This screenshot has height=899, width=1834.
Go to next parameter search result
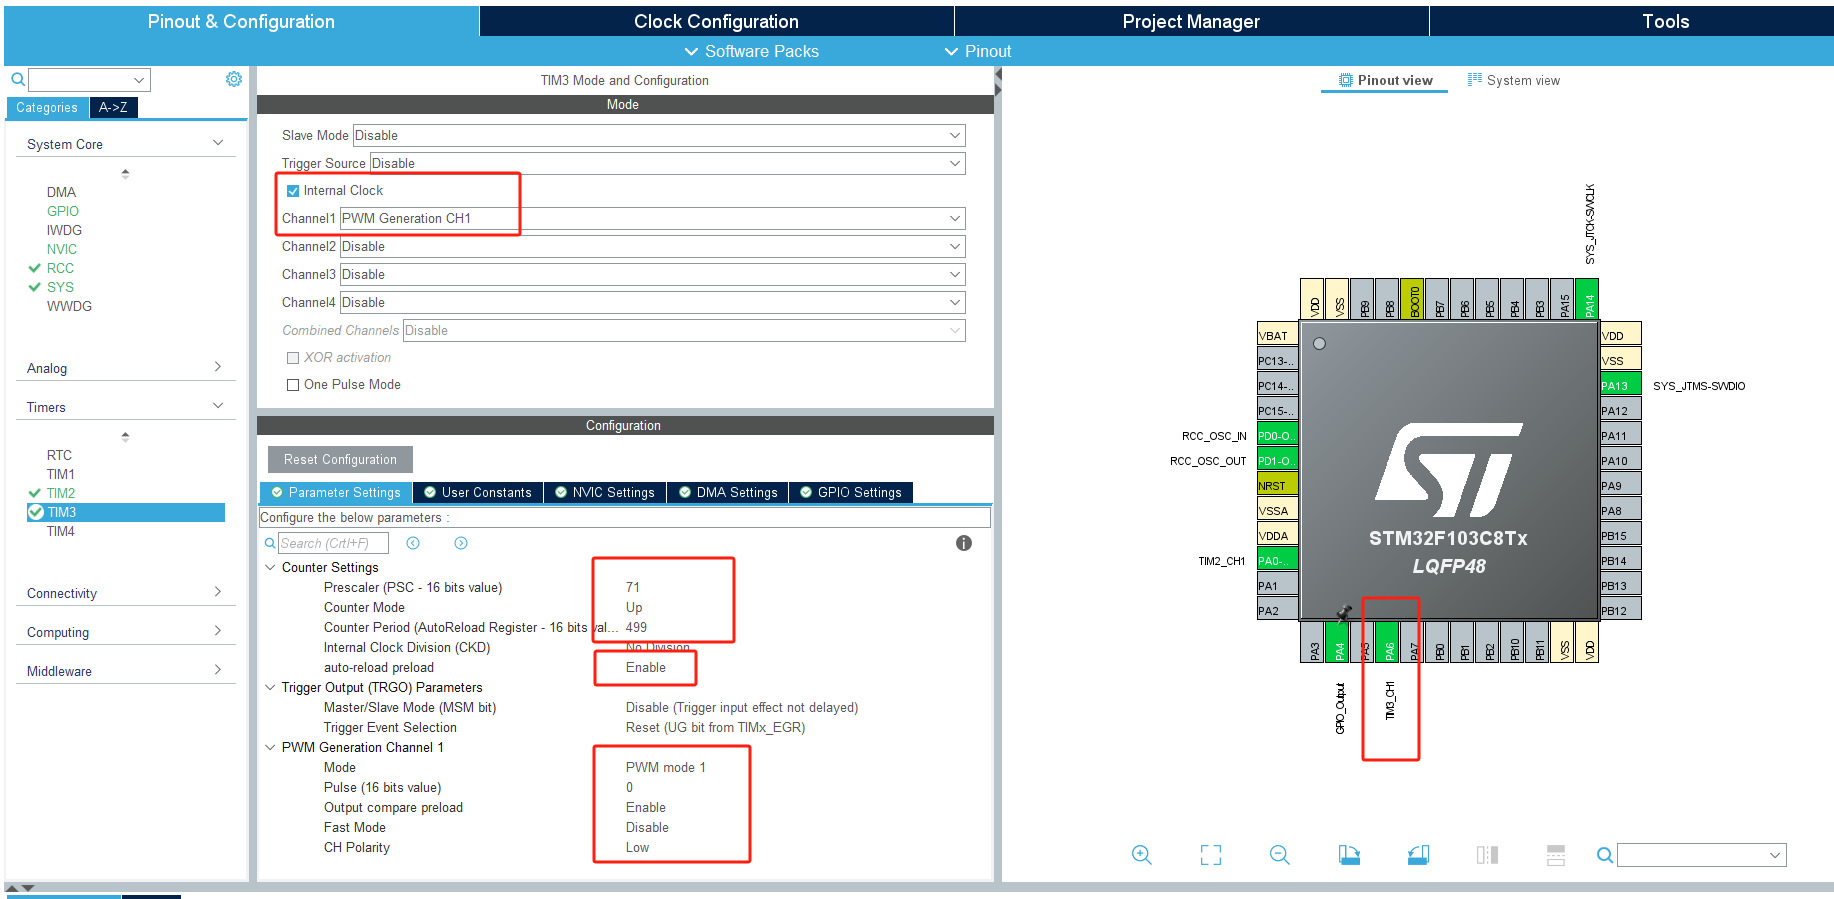pyautogui.click(x=461, y=543)
